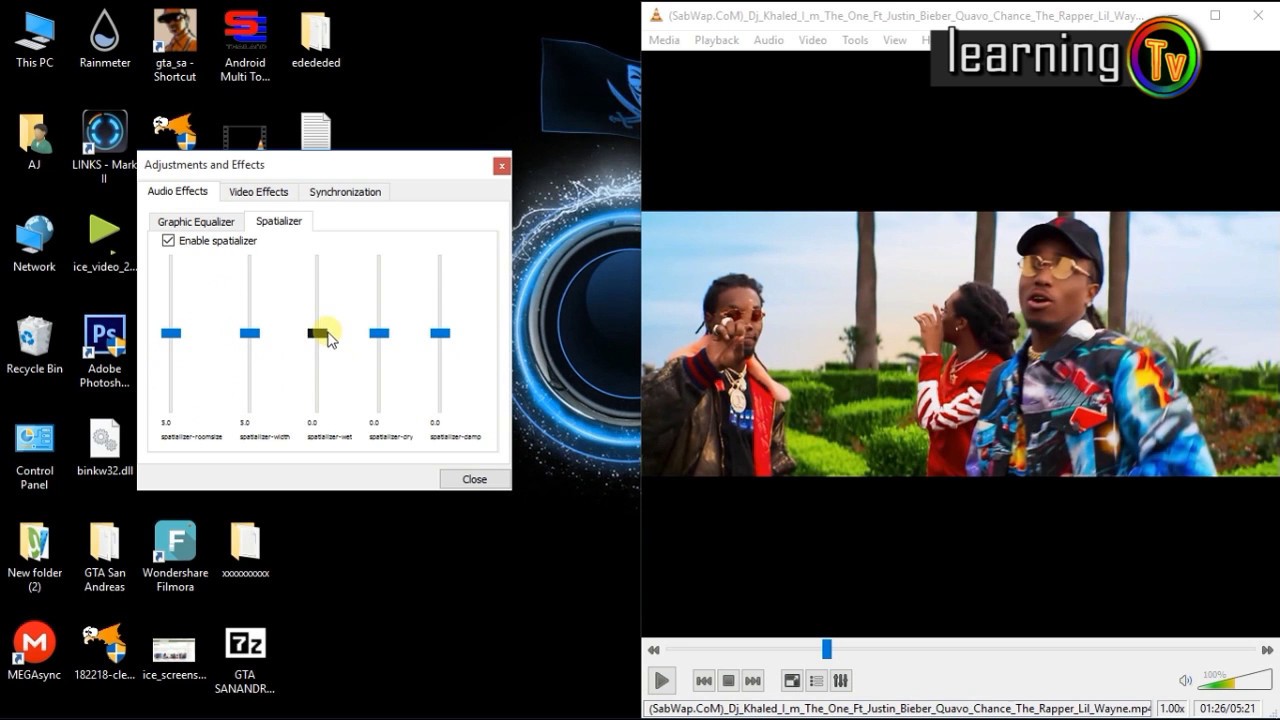Select the GTA SANANDR... 7z archive icon
1280x720 pixels.
pyautogui.click(x=245, y=660)
